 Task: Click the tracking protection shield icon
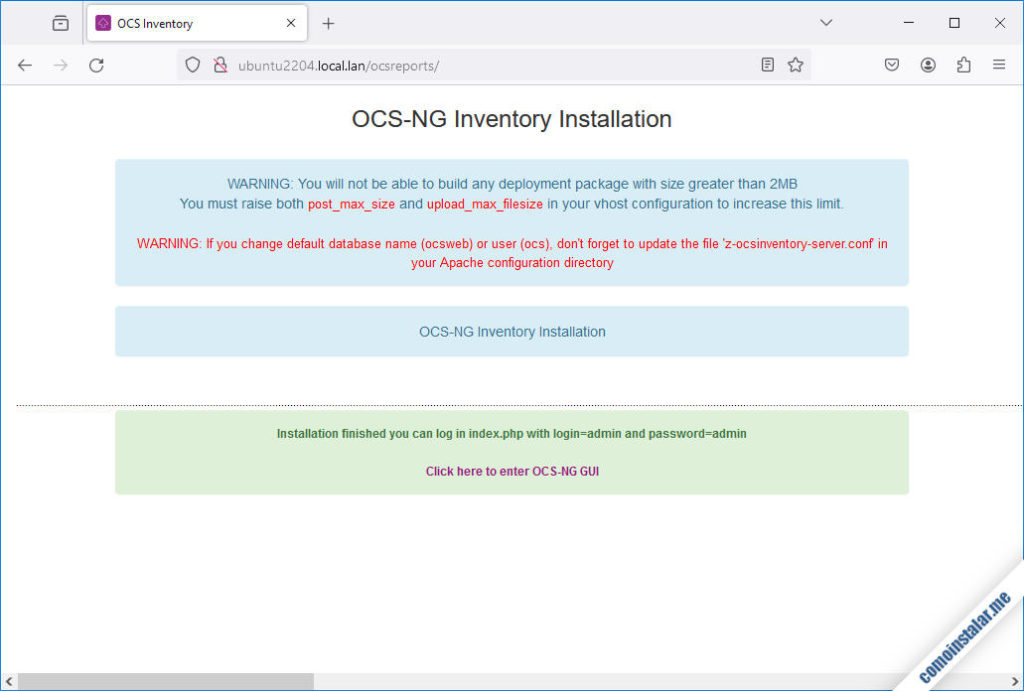(191, 64)
